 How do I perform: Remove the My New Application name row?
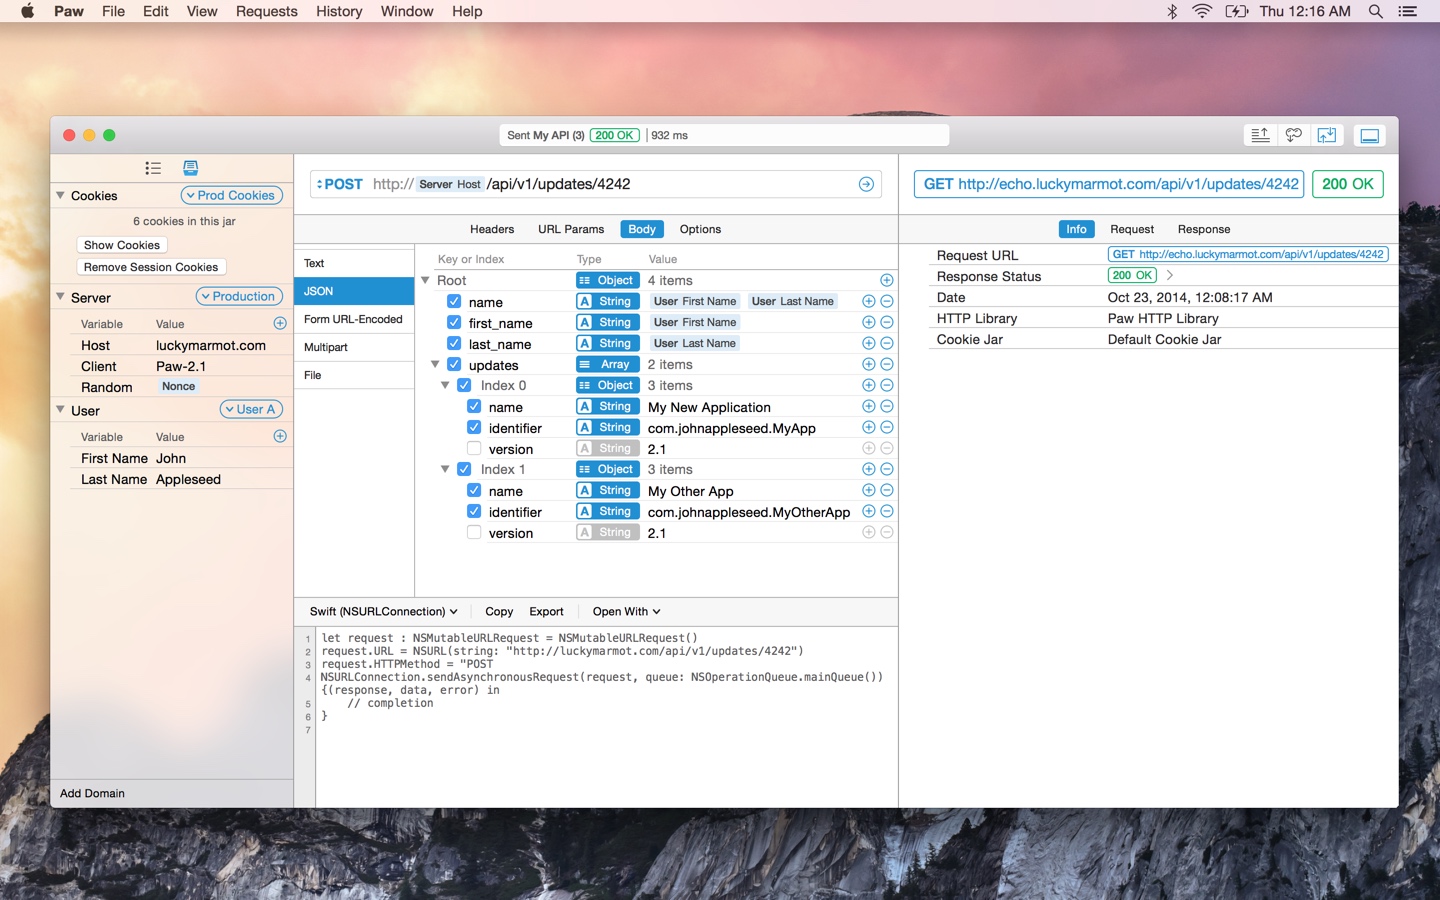pyautogui.click(x=886, y=406)
